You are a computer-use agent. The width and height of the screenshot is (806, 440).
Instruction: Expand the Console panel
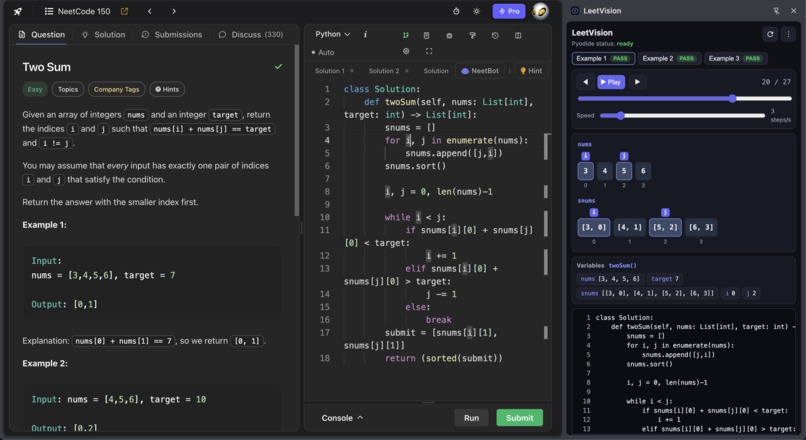point(342,418)
